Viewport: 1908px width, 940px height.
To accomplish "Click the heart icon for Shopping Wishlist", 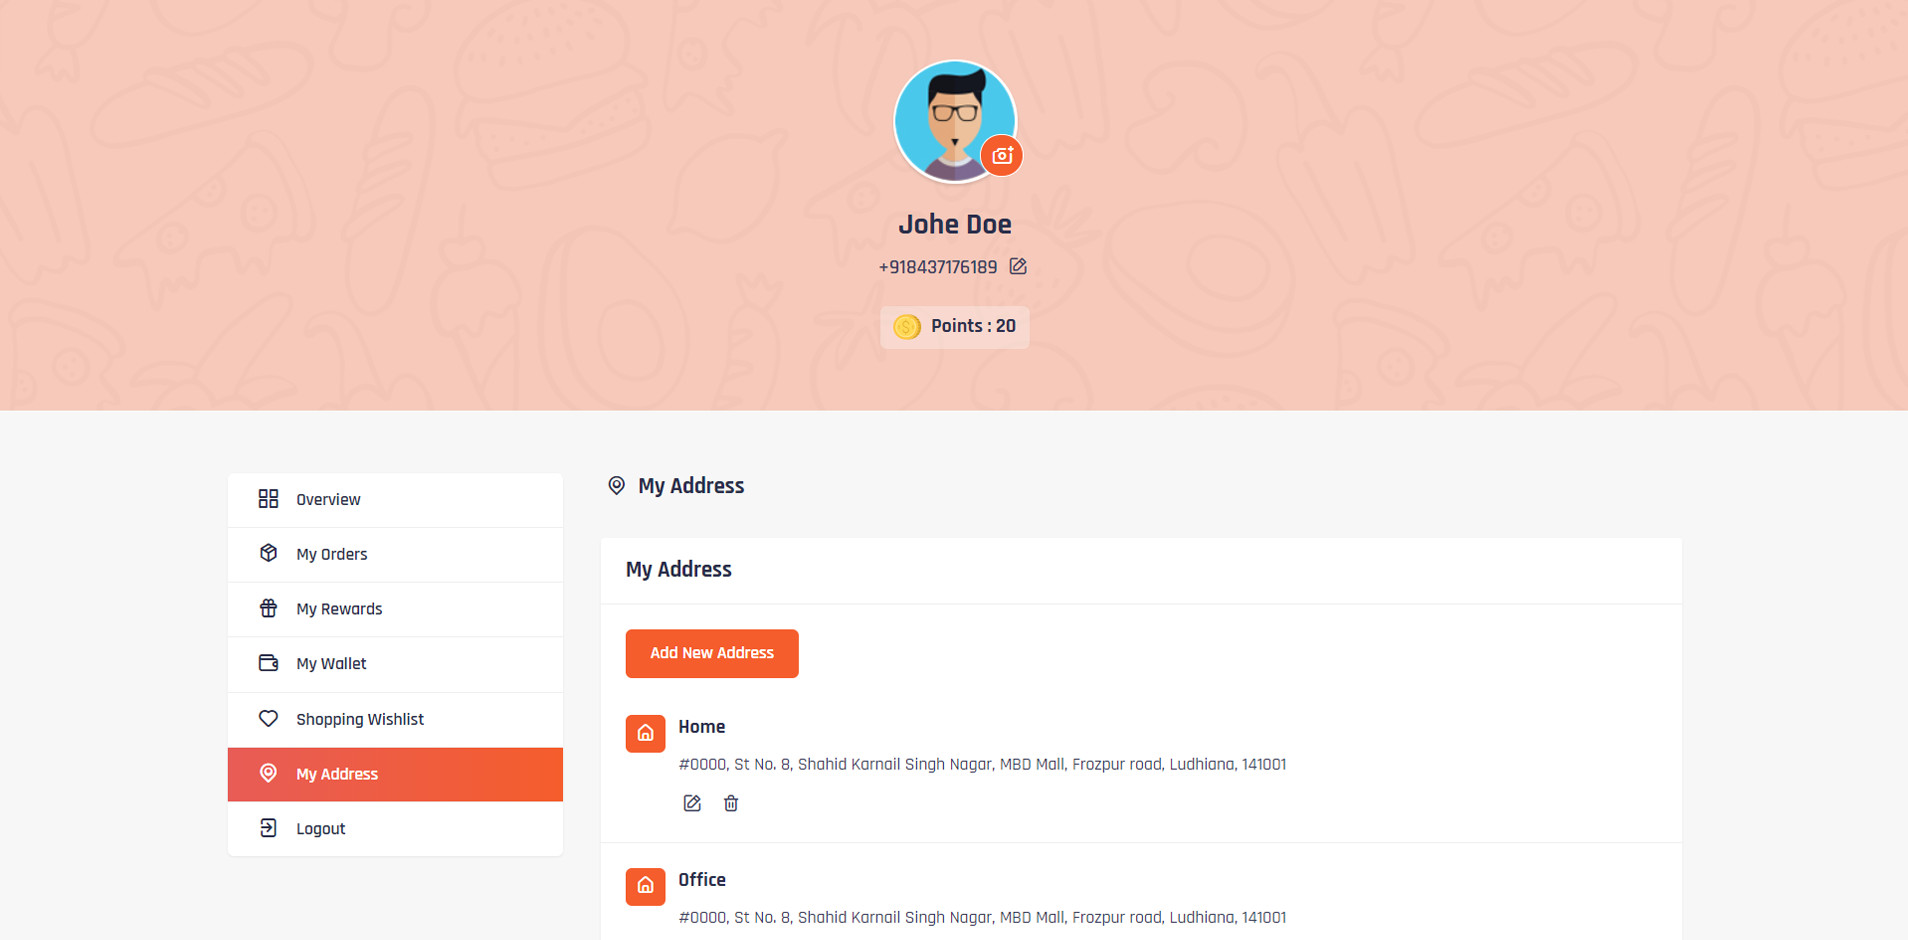I will [268, 718].
